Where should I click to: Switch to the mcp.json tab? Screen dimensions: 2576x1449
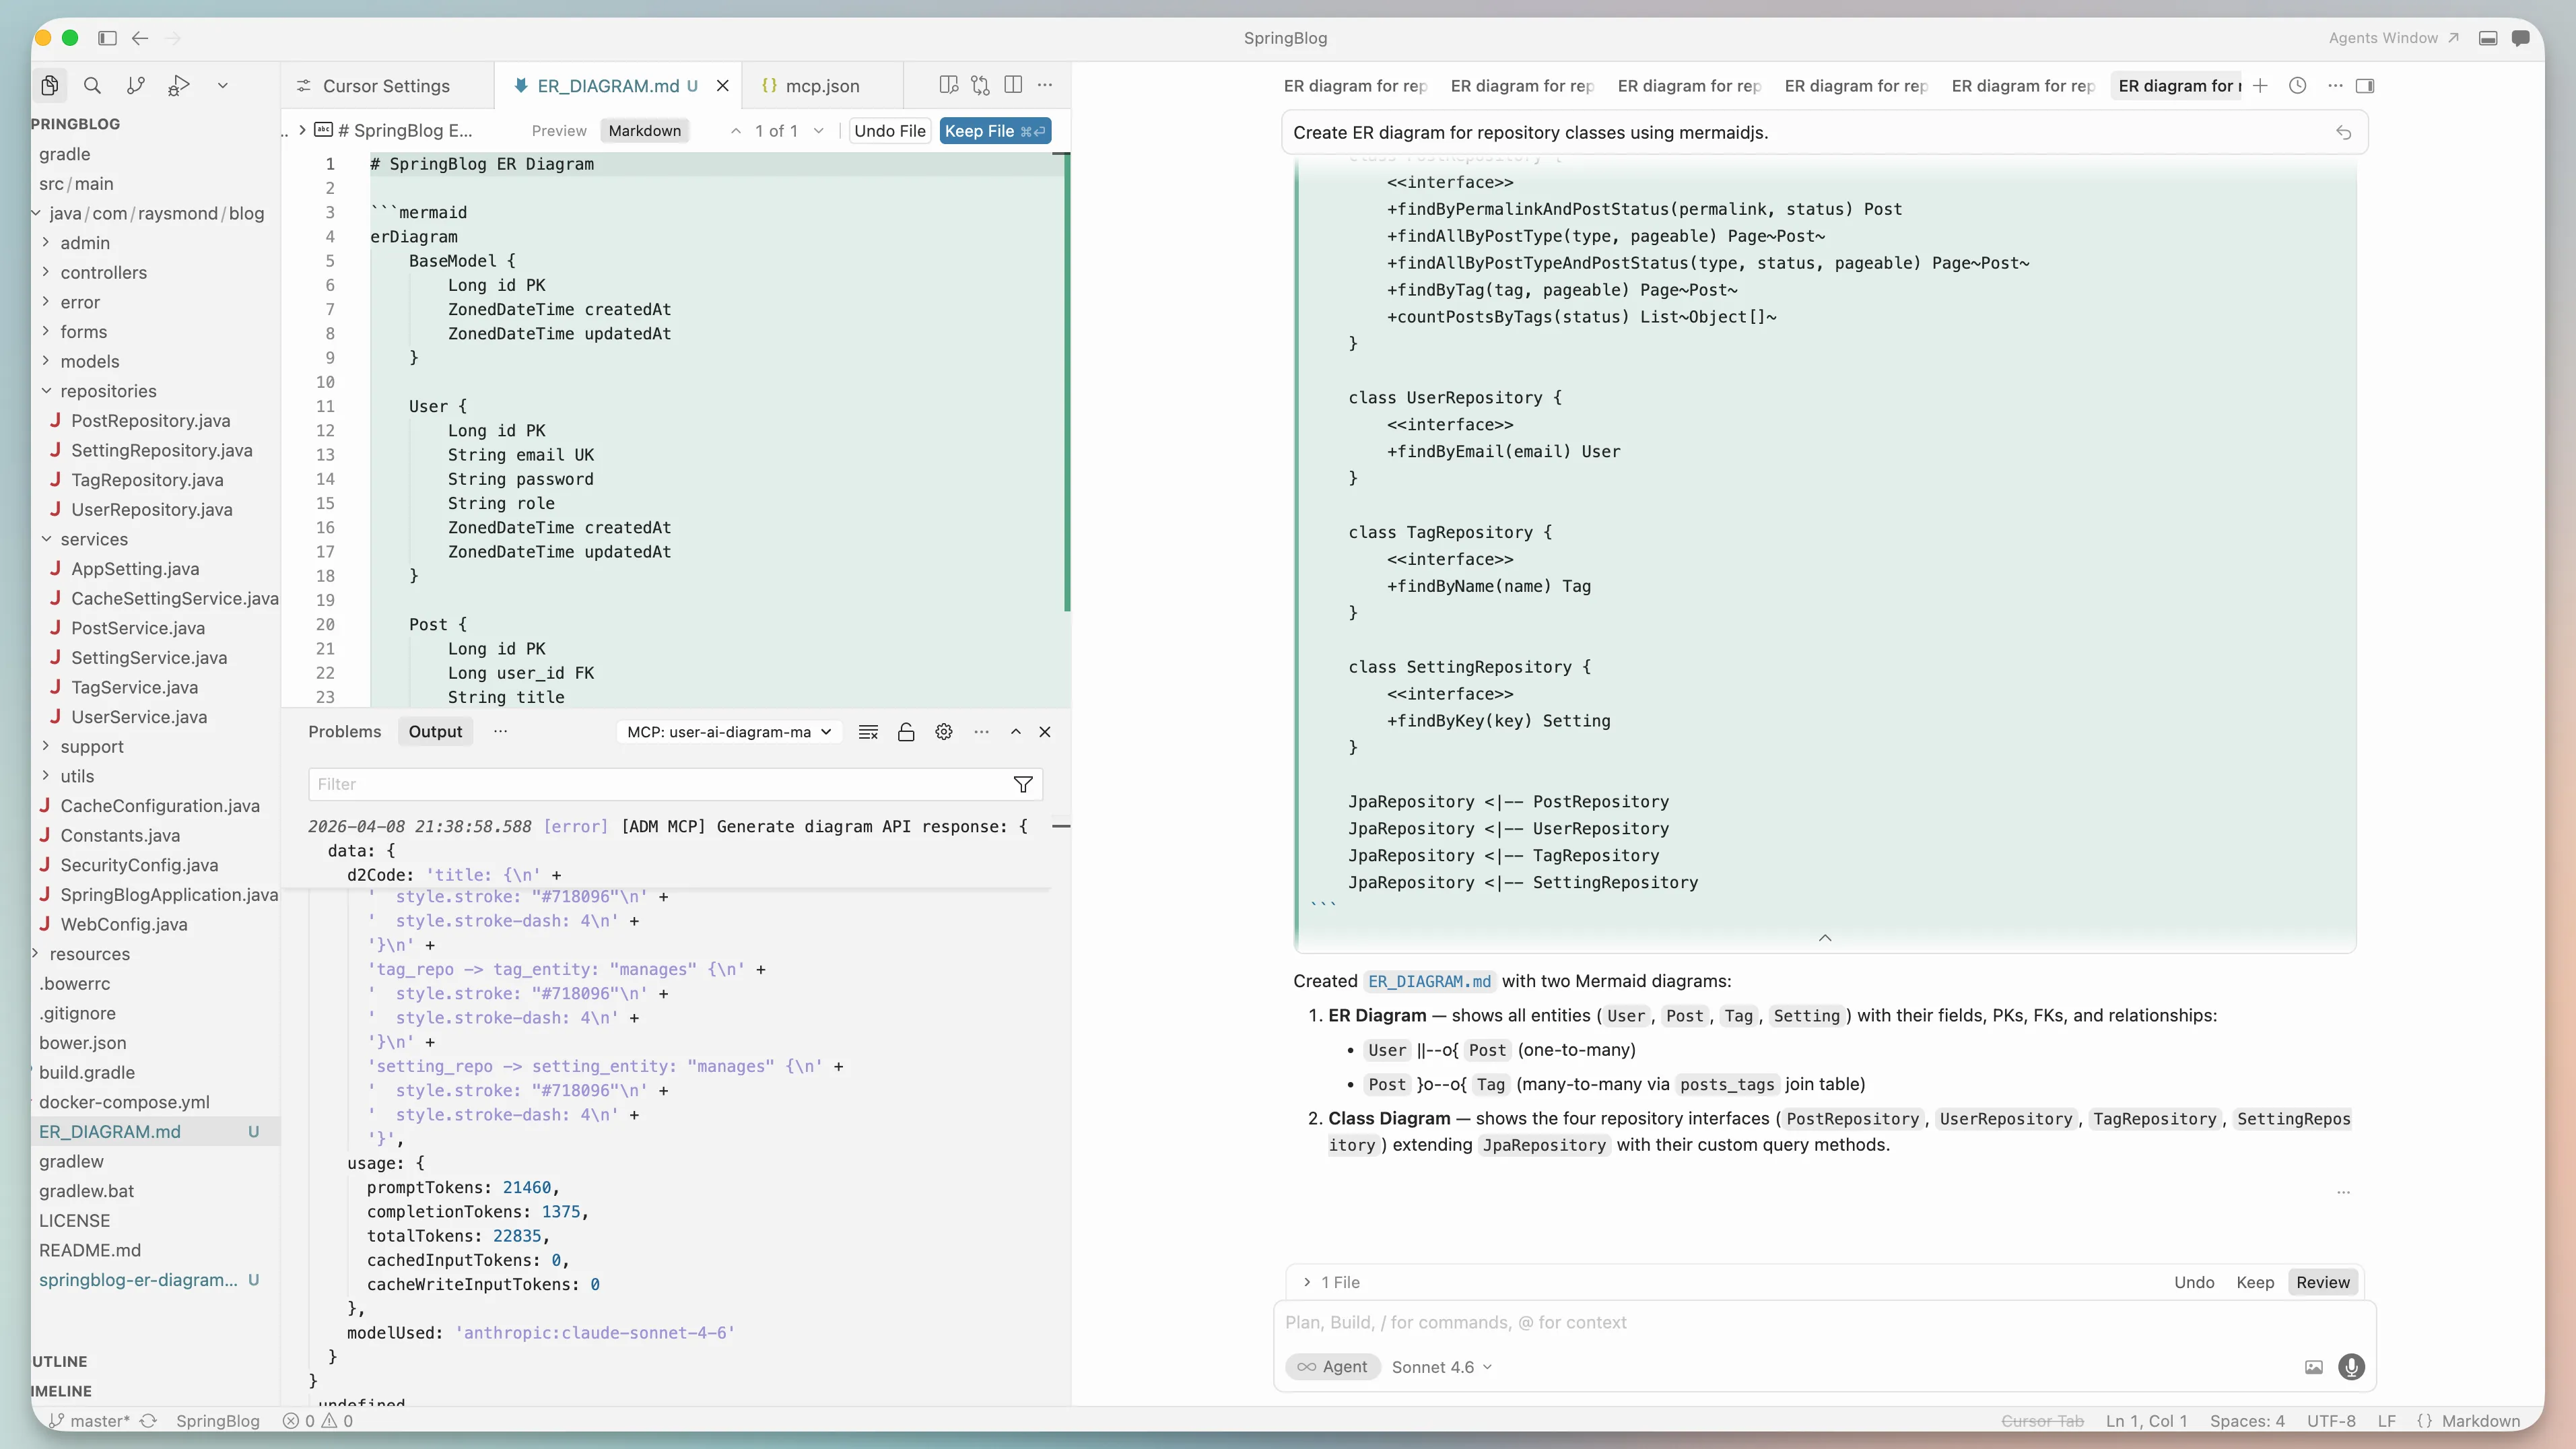pyautogui.click(x=821, y=85)
